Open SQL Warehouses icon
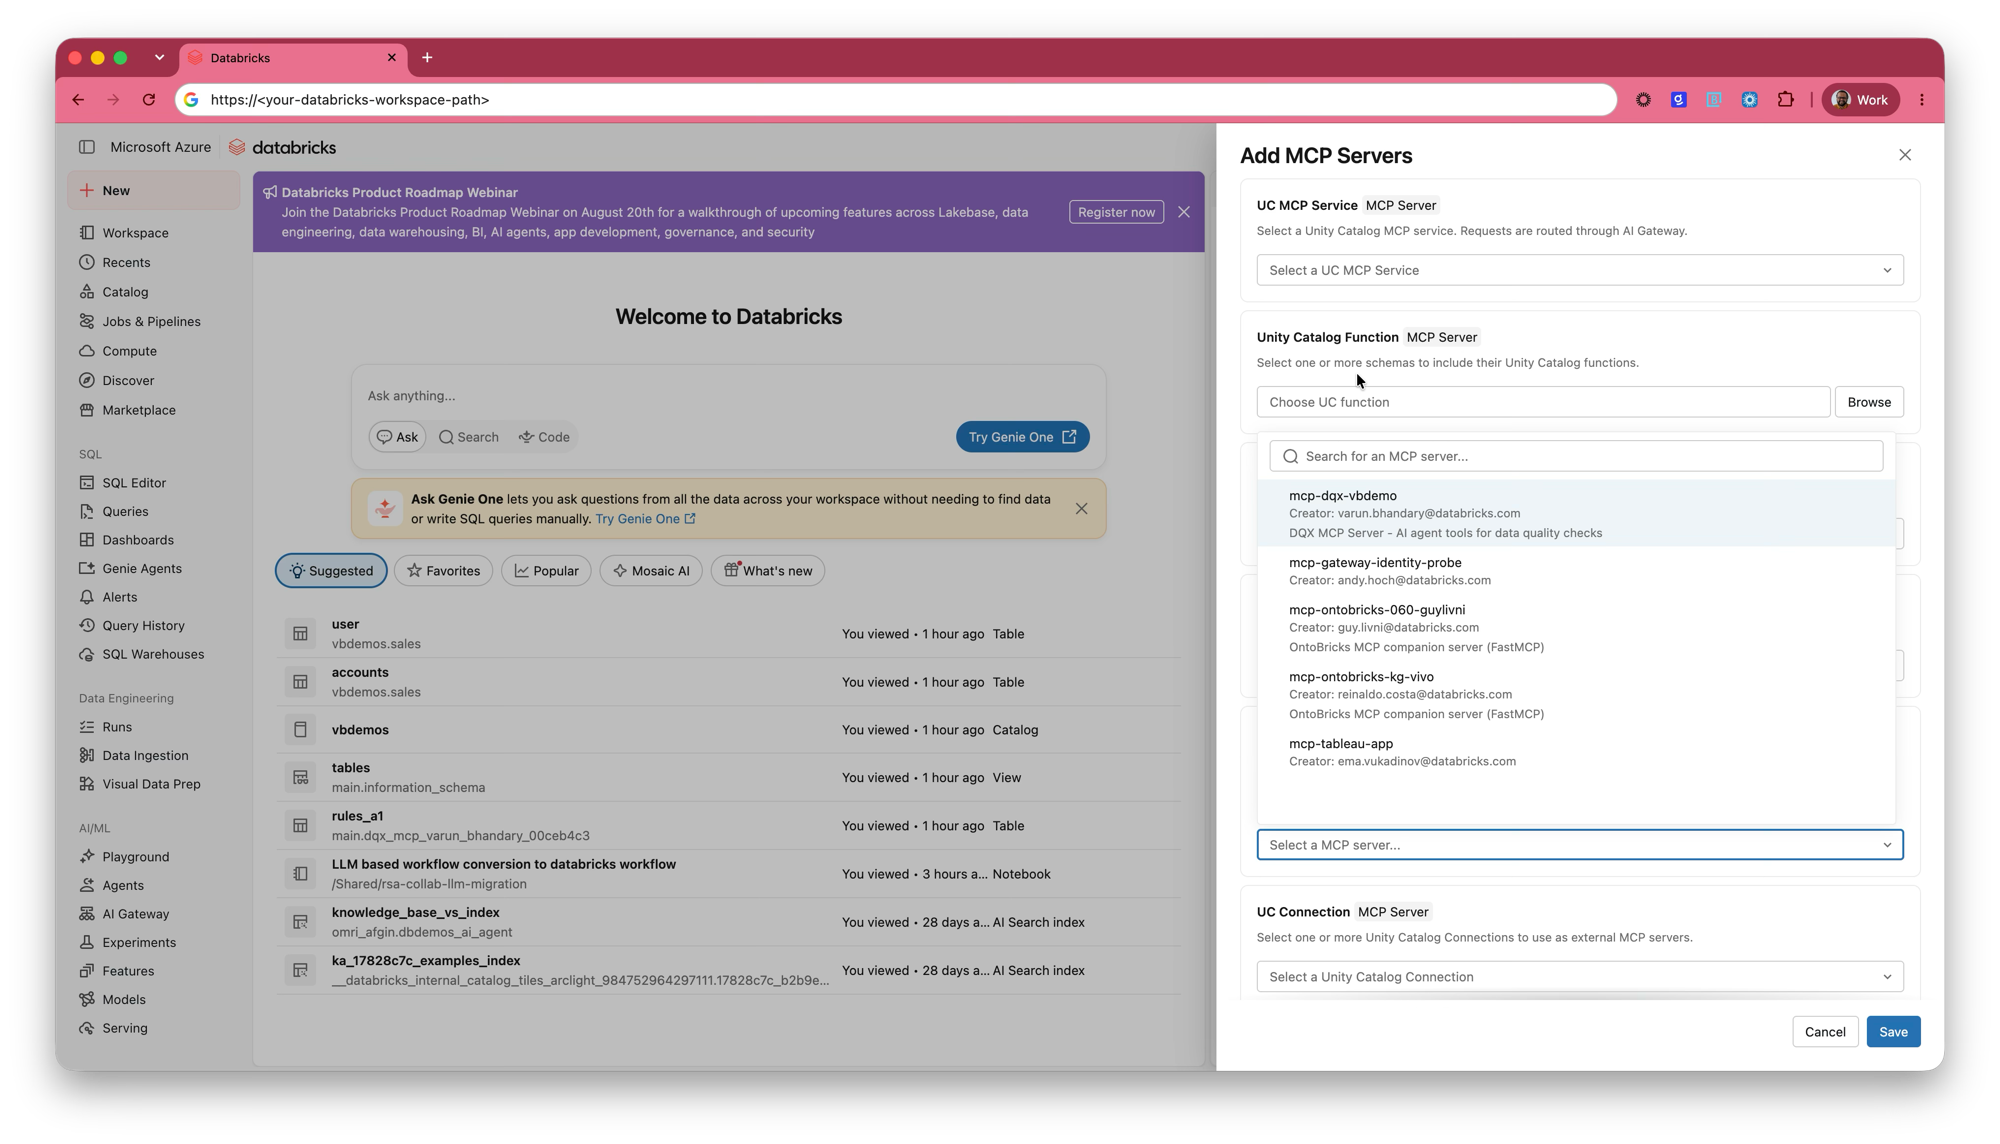Viewport: 2000px width, 1144px height. [x=87, y=654]
